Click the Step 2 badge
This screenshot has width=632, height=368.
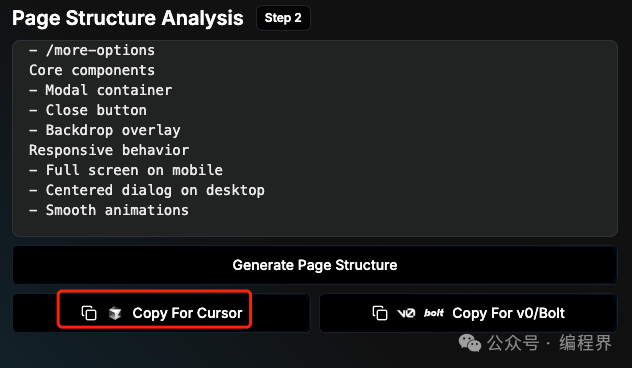283,18
